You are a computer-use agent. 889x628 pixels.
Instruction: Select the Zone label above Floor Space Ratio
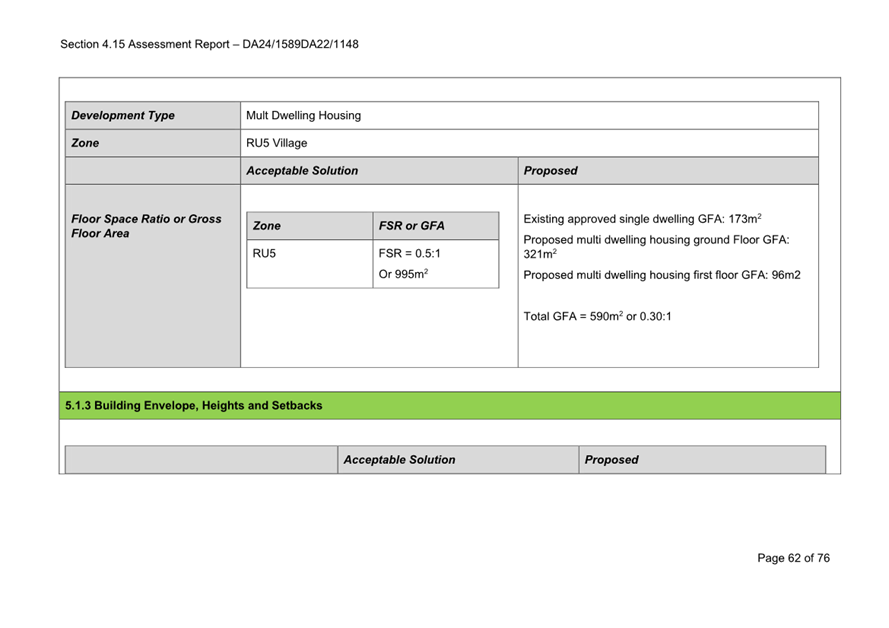86,143
